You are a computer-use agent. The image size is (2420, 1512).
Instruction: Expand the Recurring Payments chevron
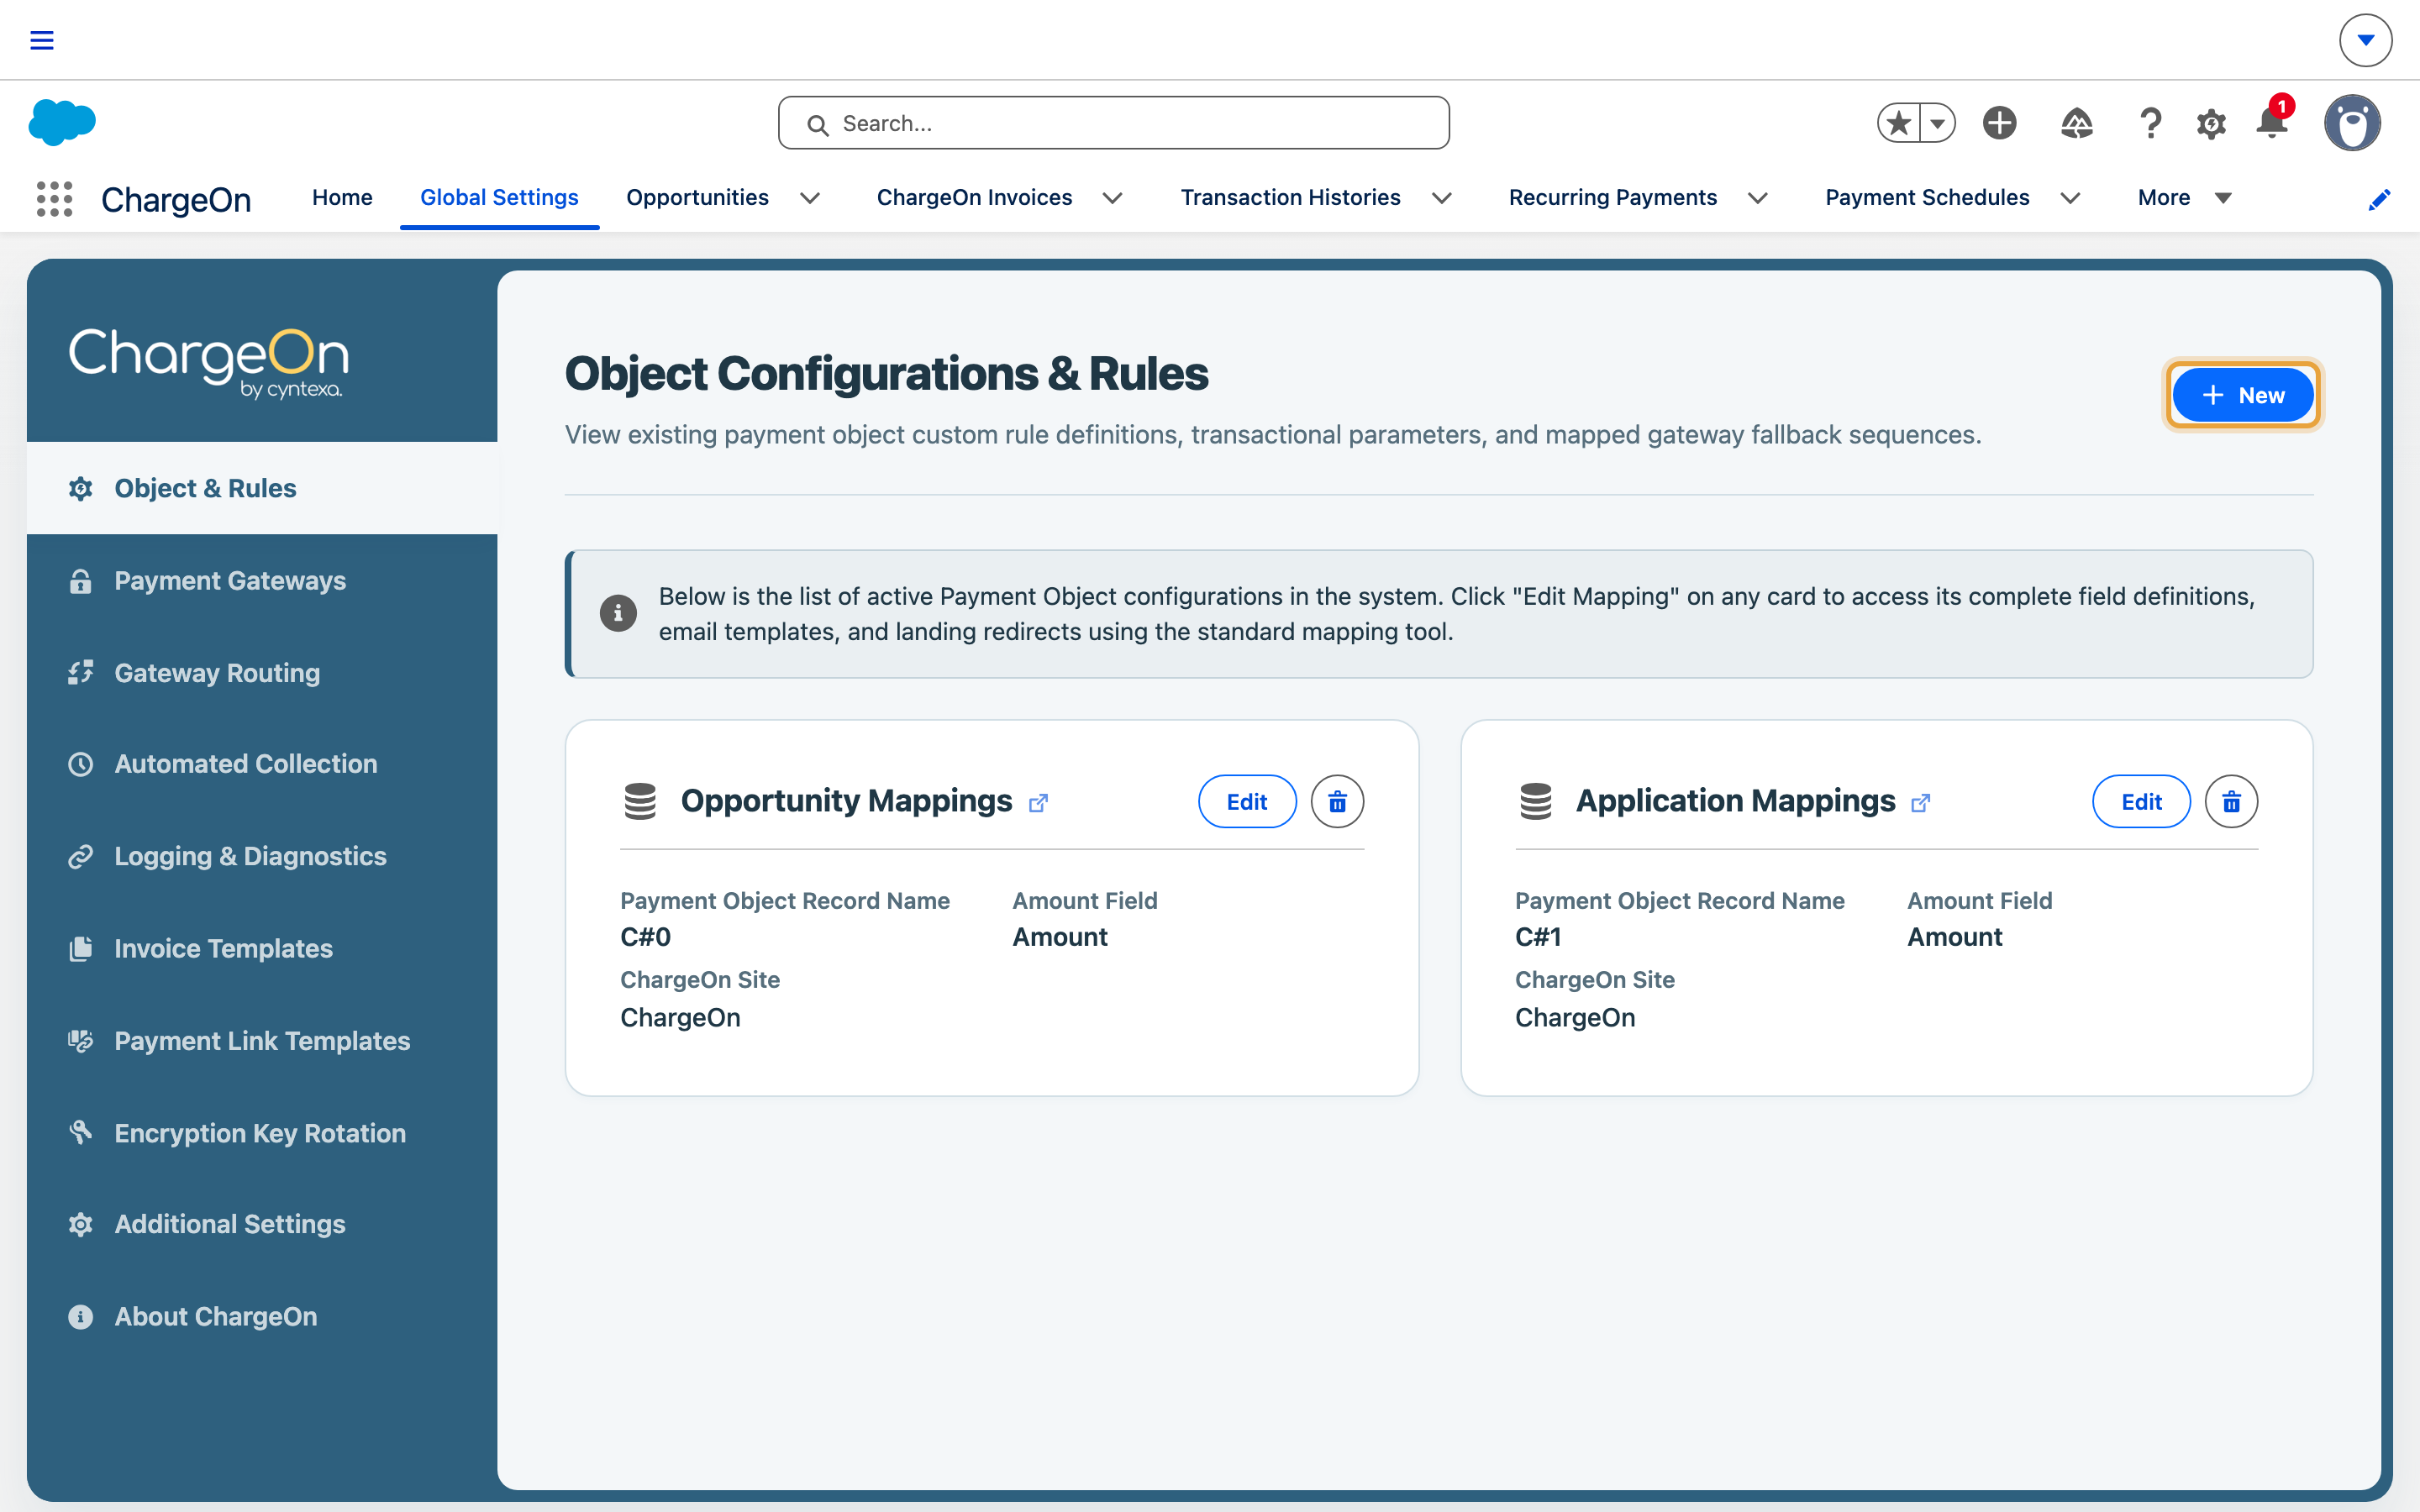click(1757, 198)
